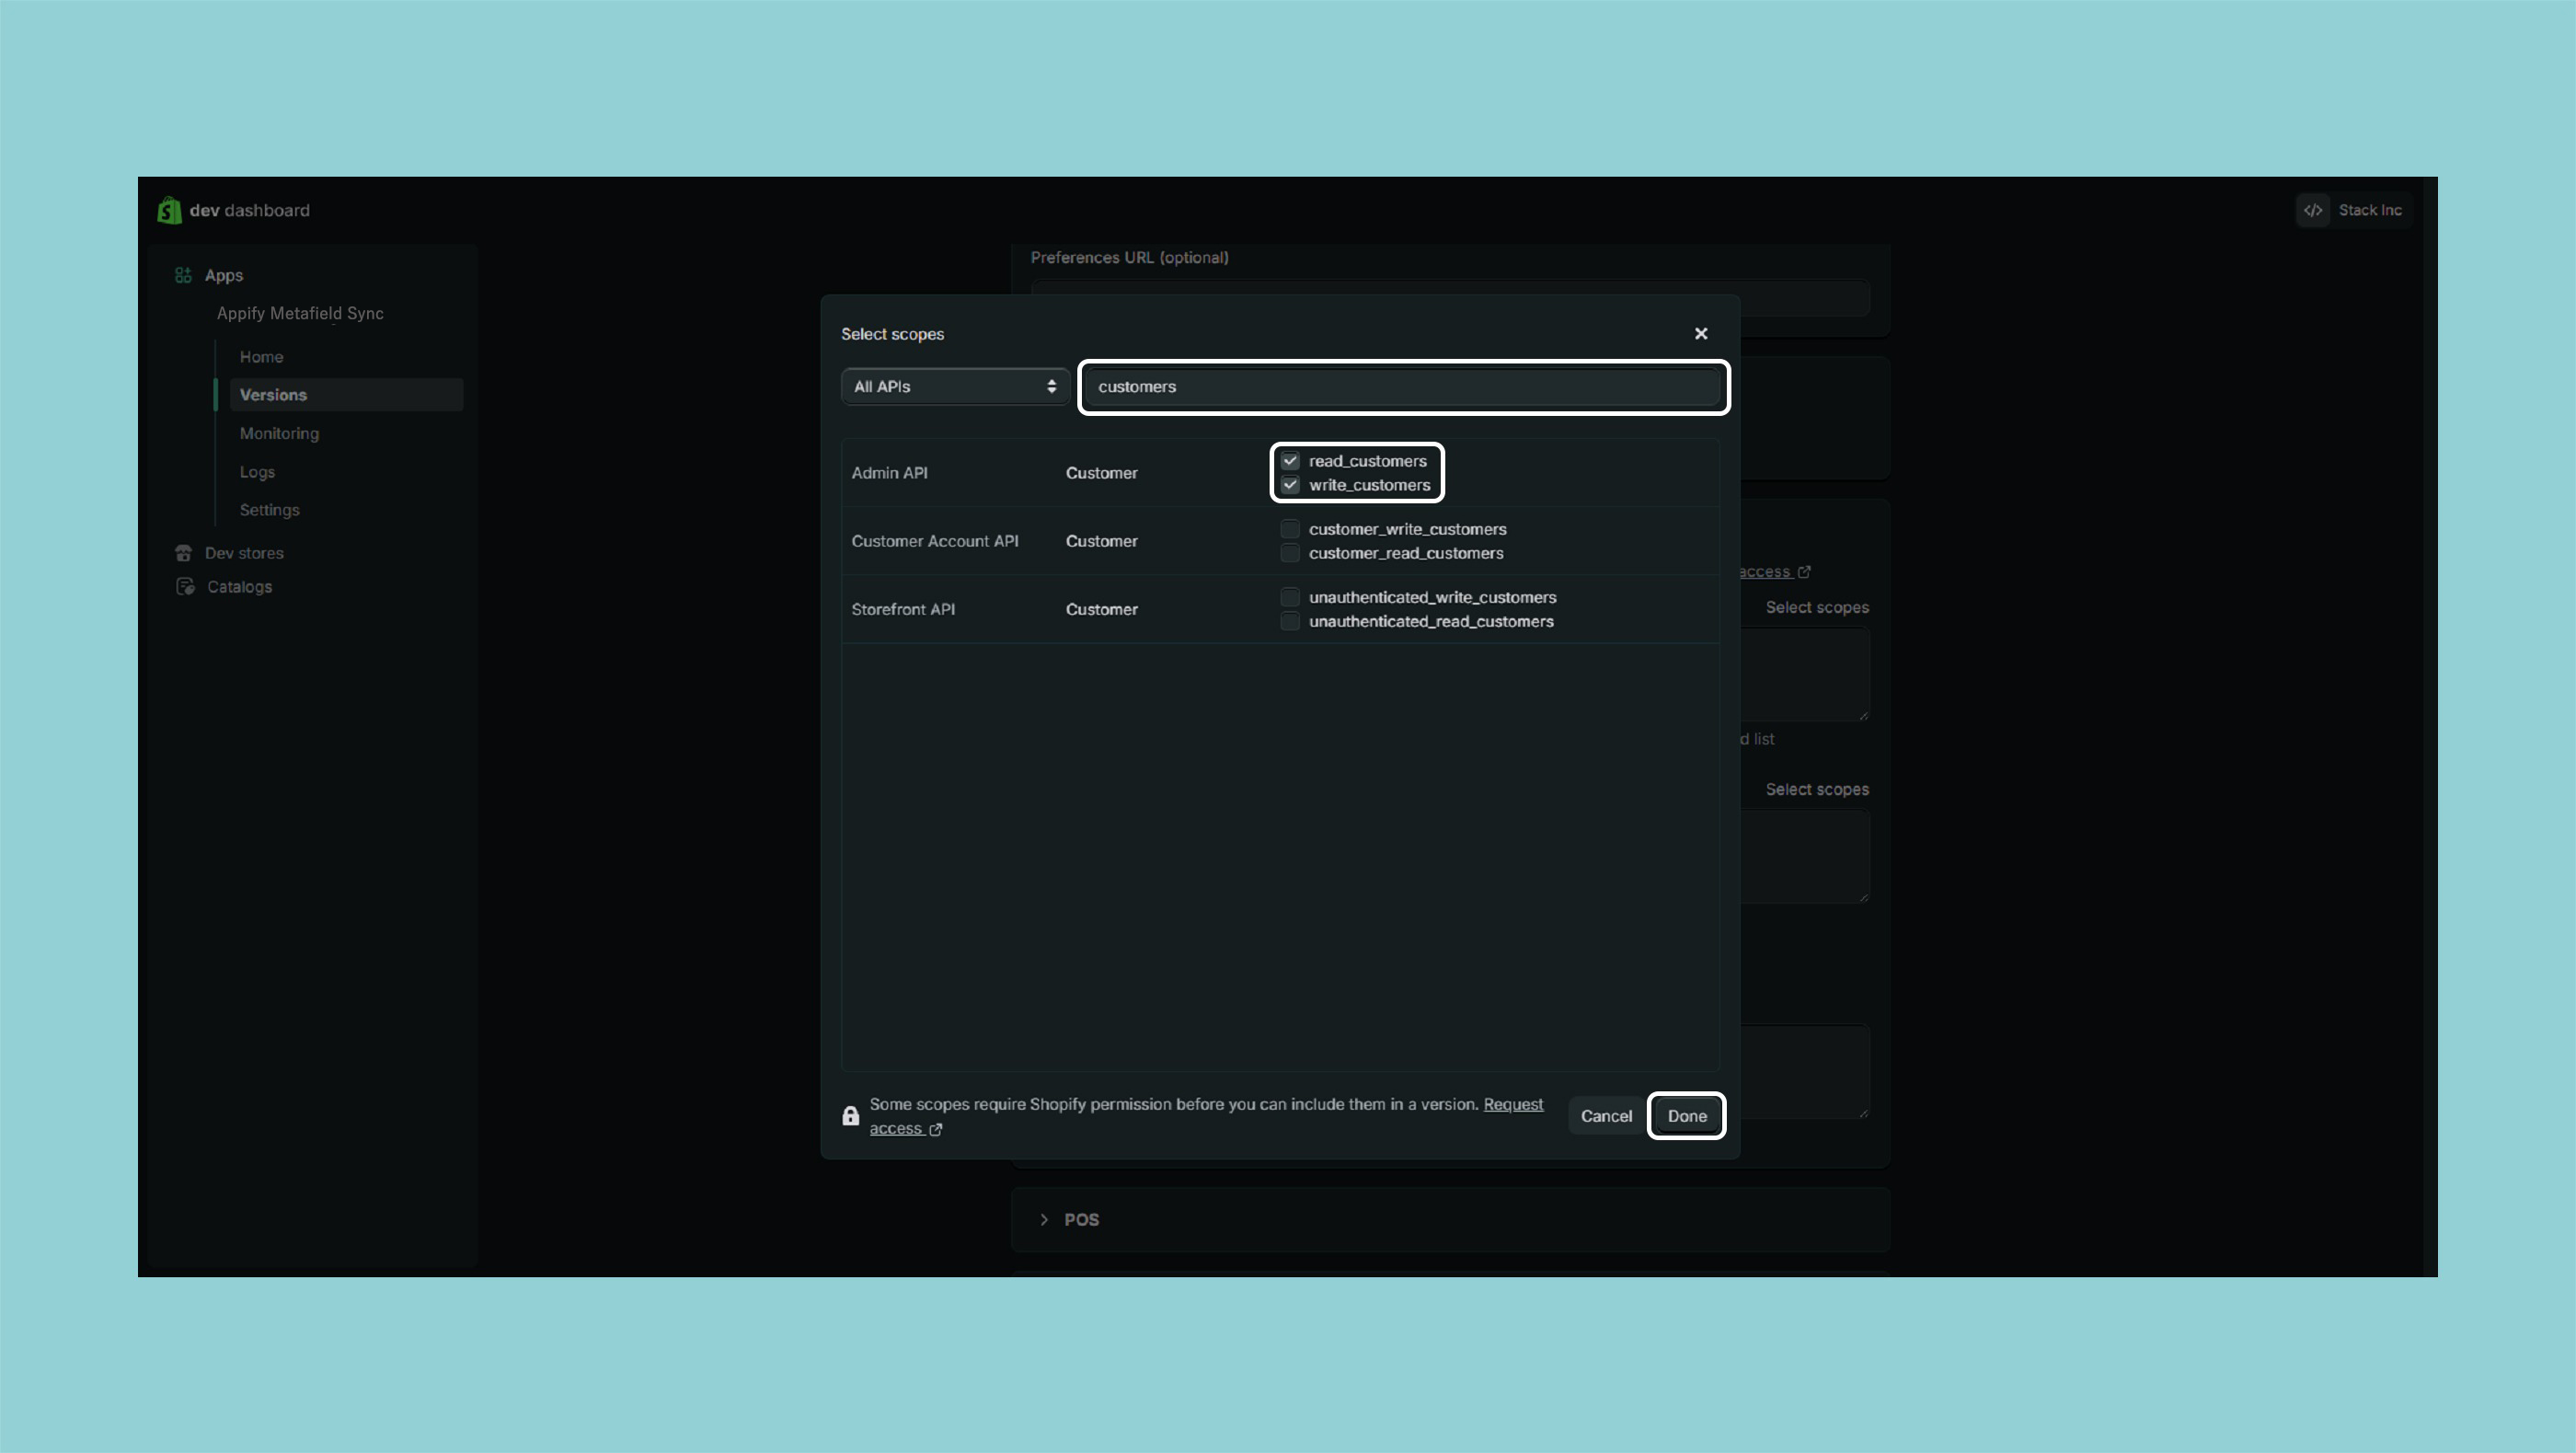This screenshot has height=1453, width=2576.
Task: Click the Shopify bag logo
Action: [169, 210]
